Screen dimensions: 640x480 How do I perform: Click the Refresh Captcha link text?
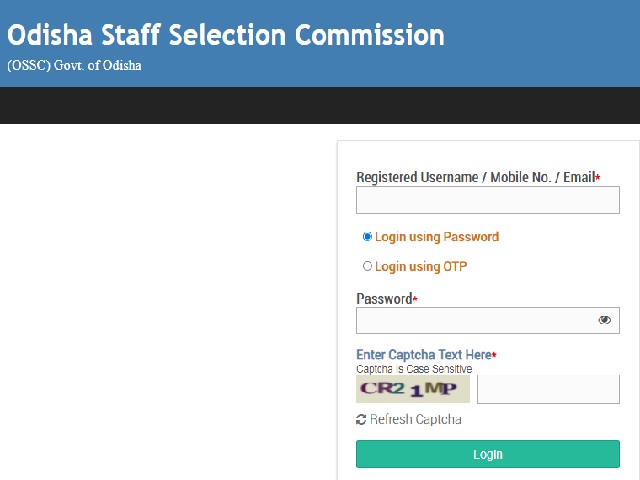click(x=416, y=420)
